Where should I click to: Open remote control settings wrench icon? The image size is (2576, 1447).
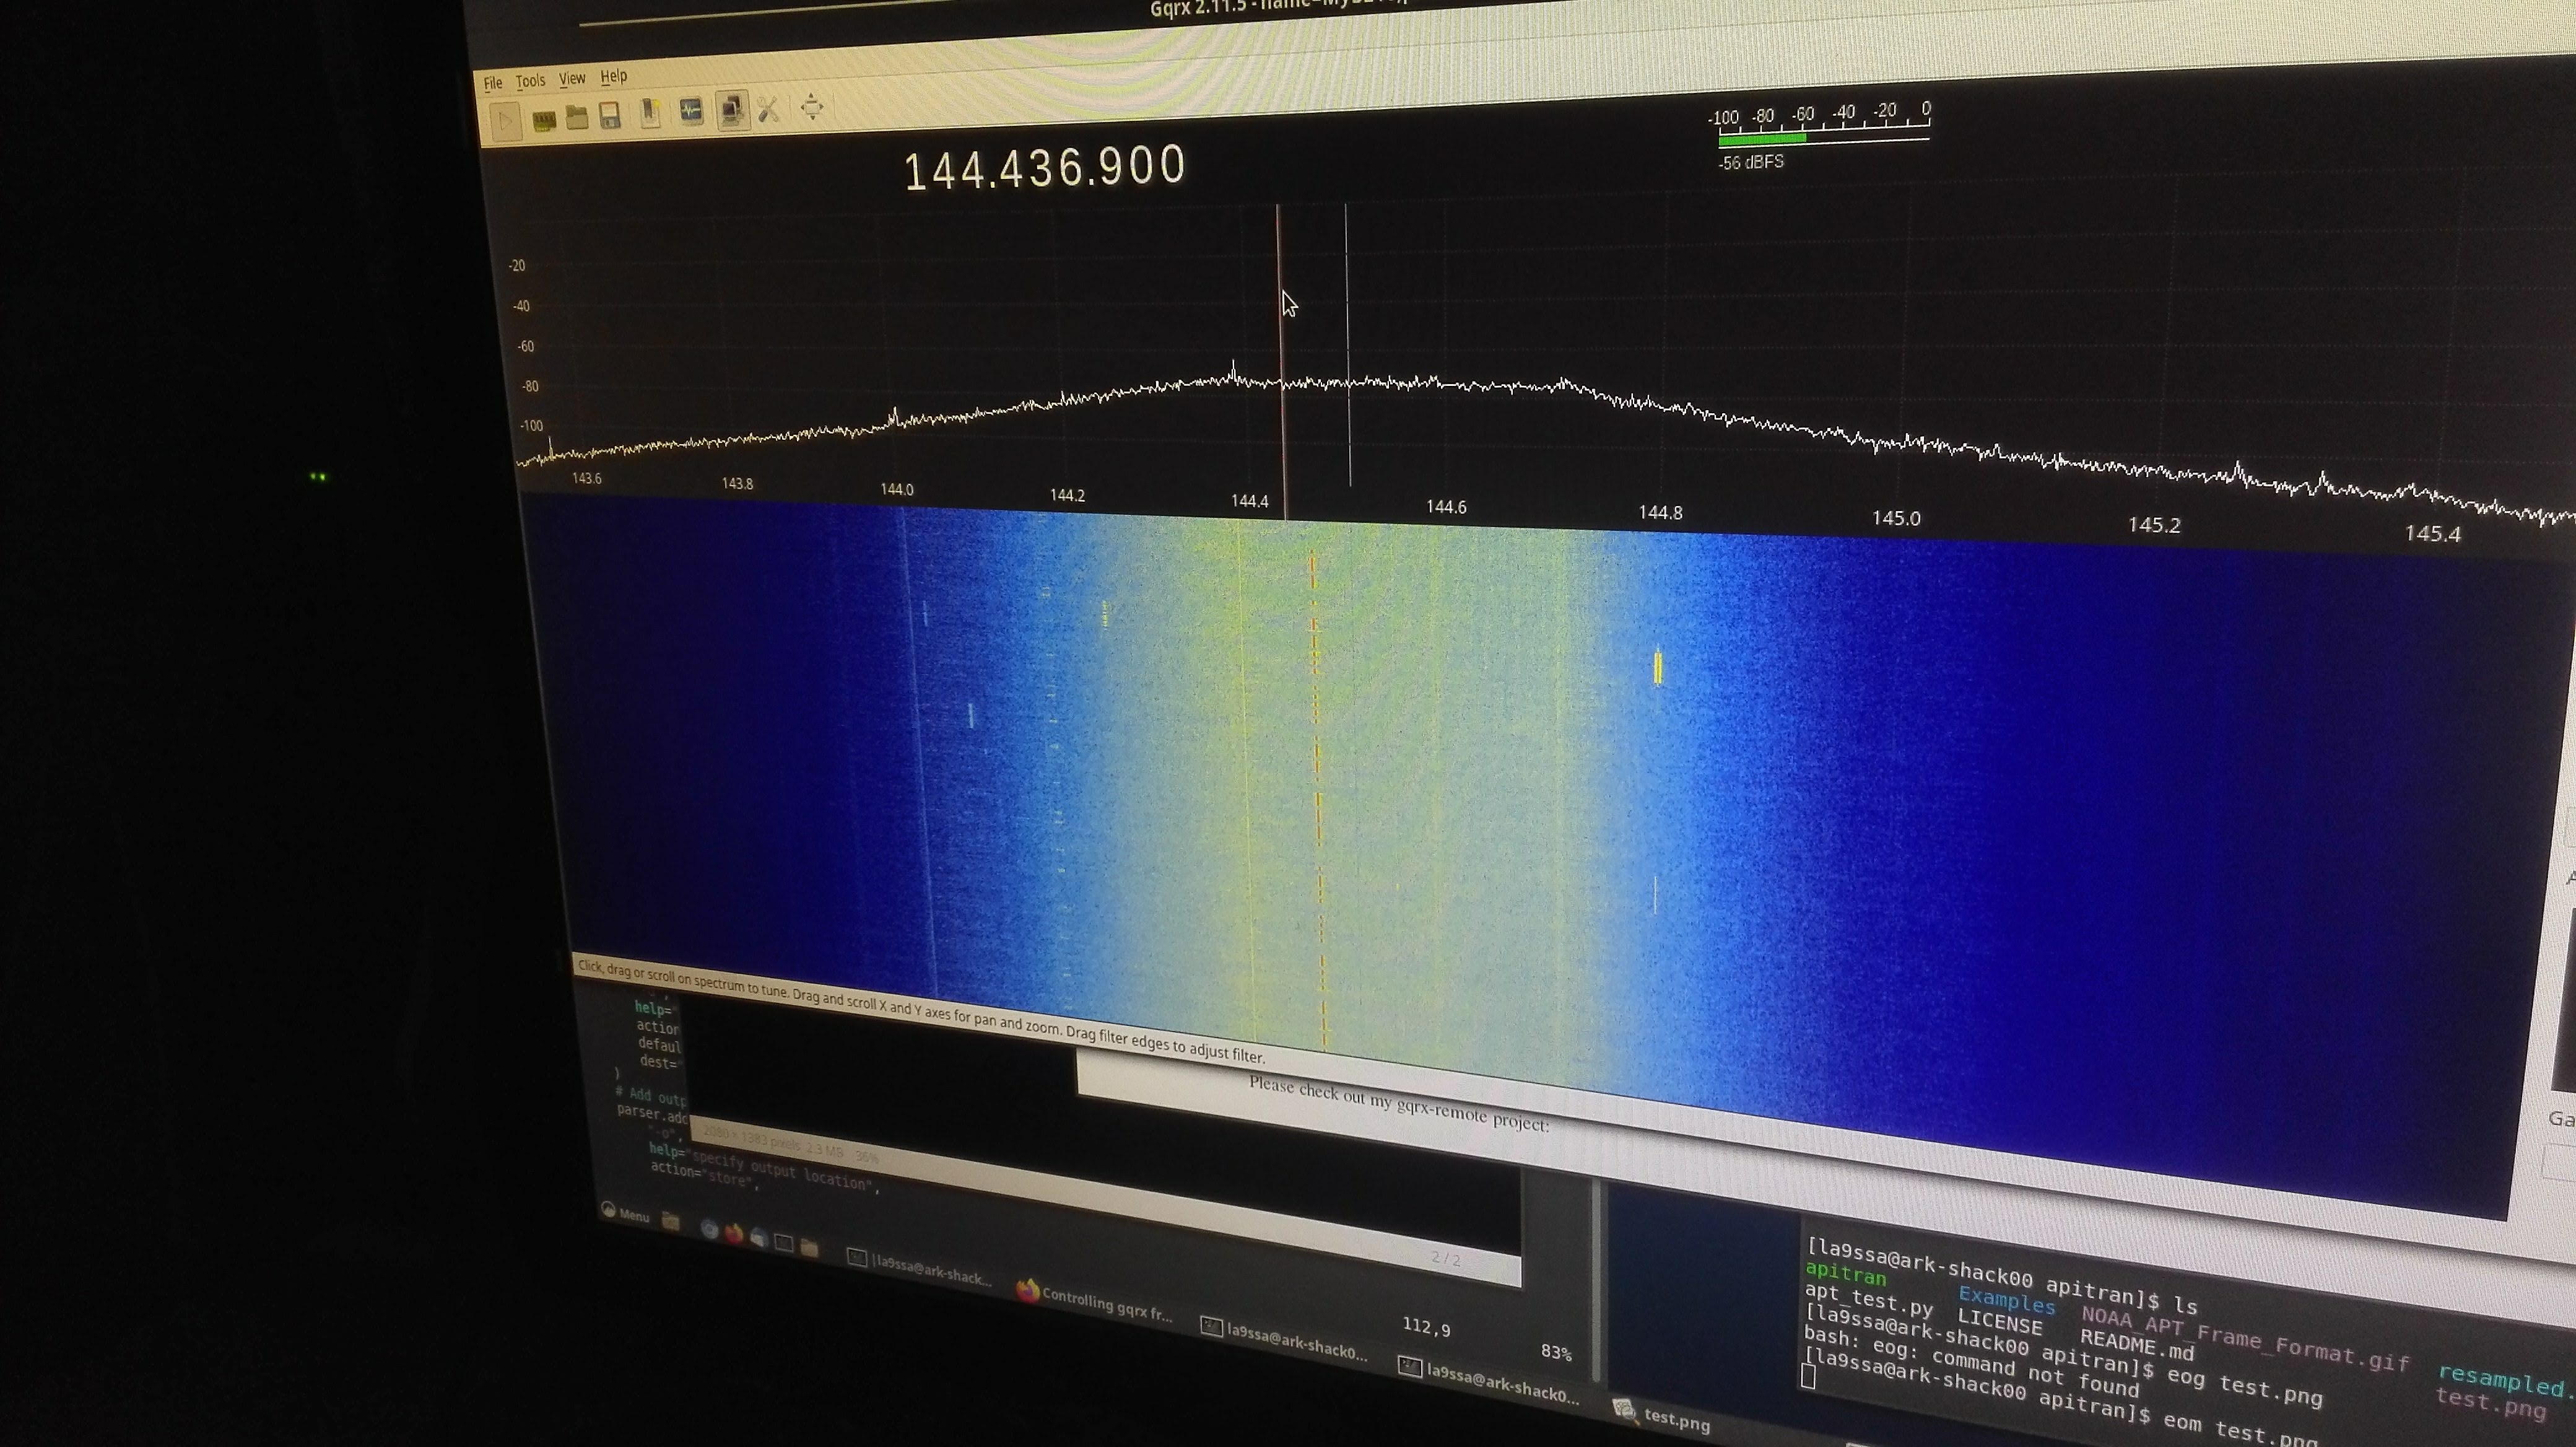[768, 108]
